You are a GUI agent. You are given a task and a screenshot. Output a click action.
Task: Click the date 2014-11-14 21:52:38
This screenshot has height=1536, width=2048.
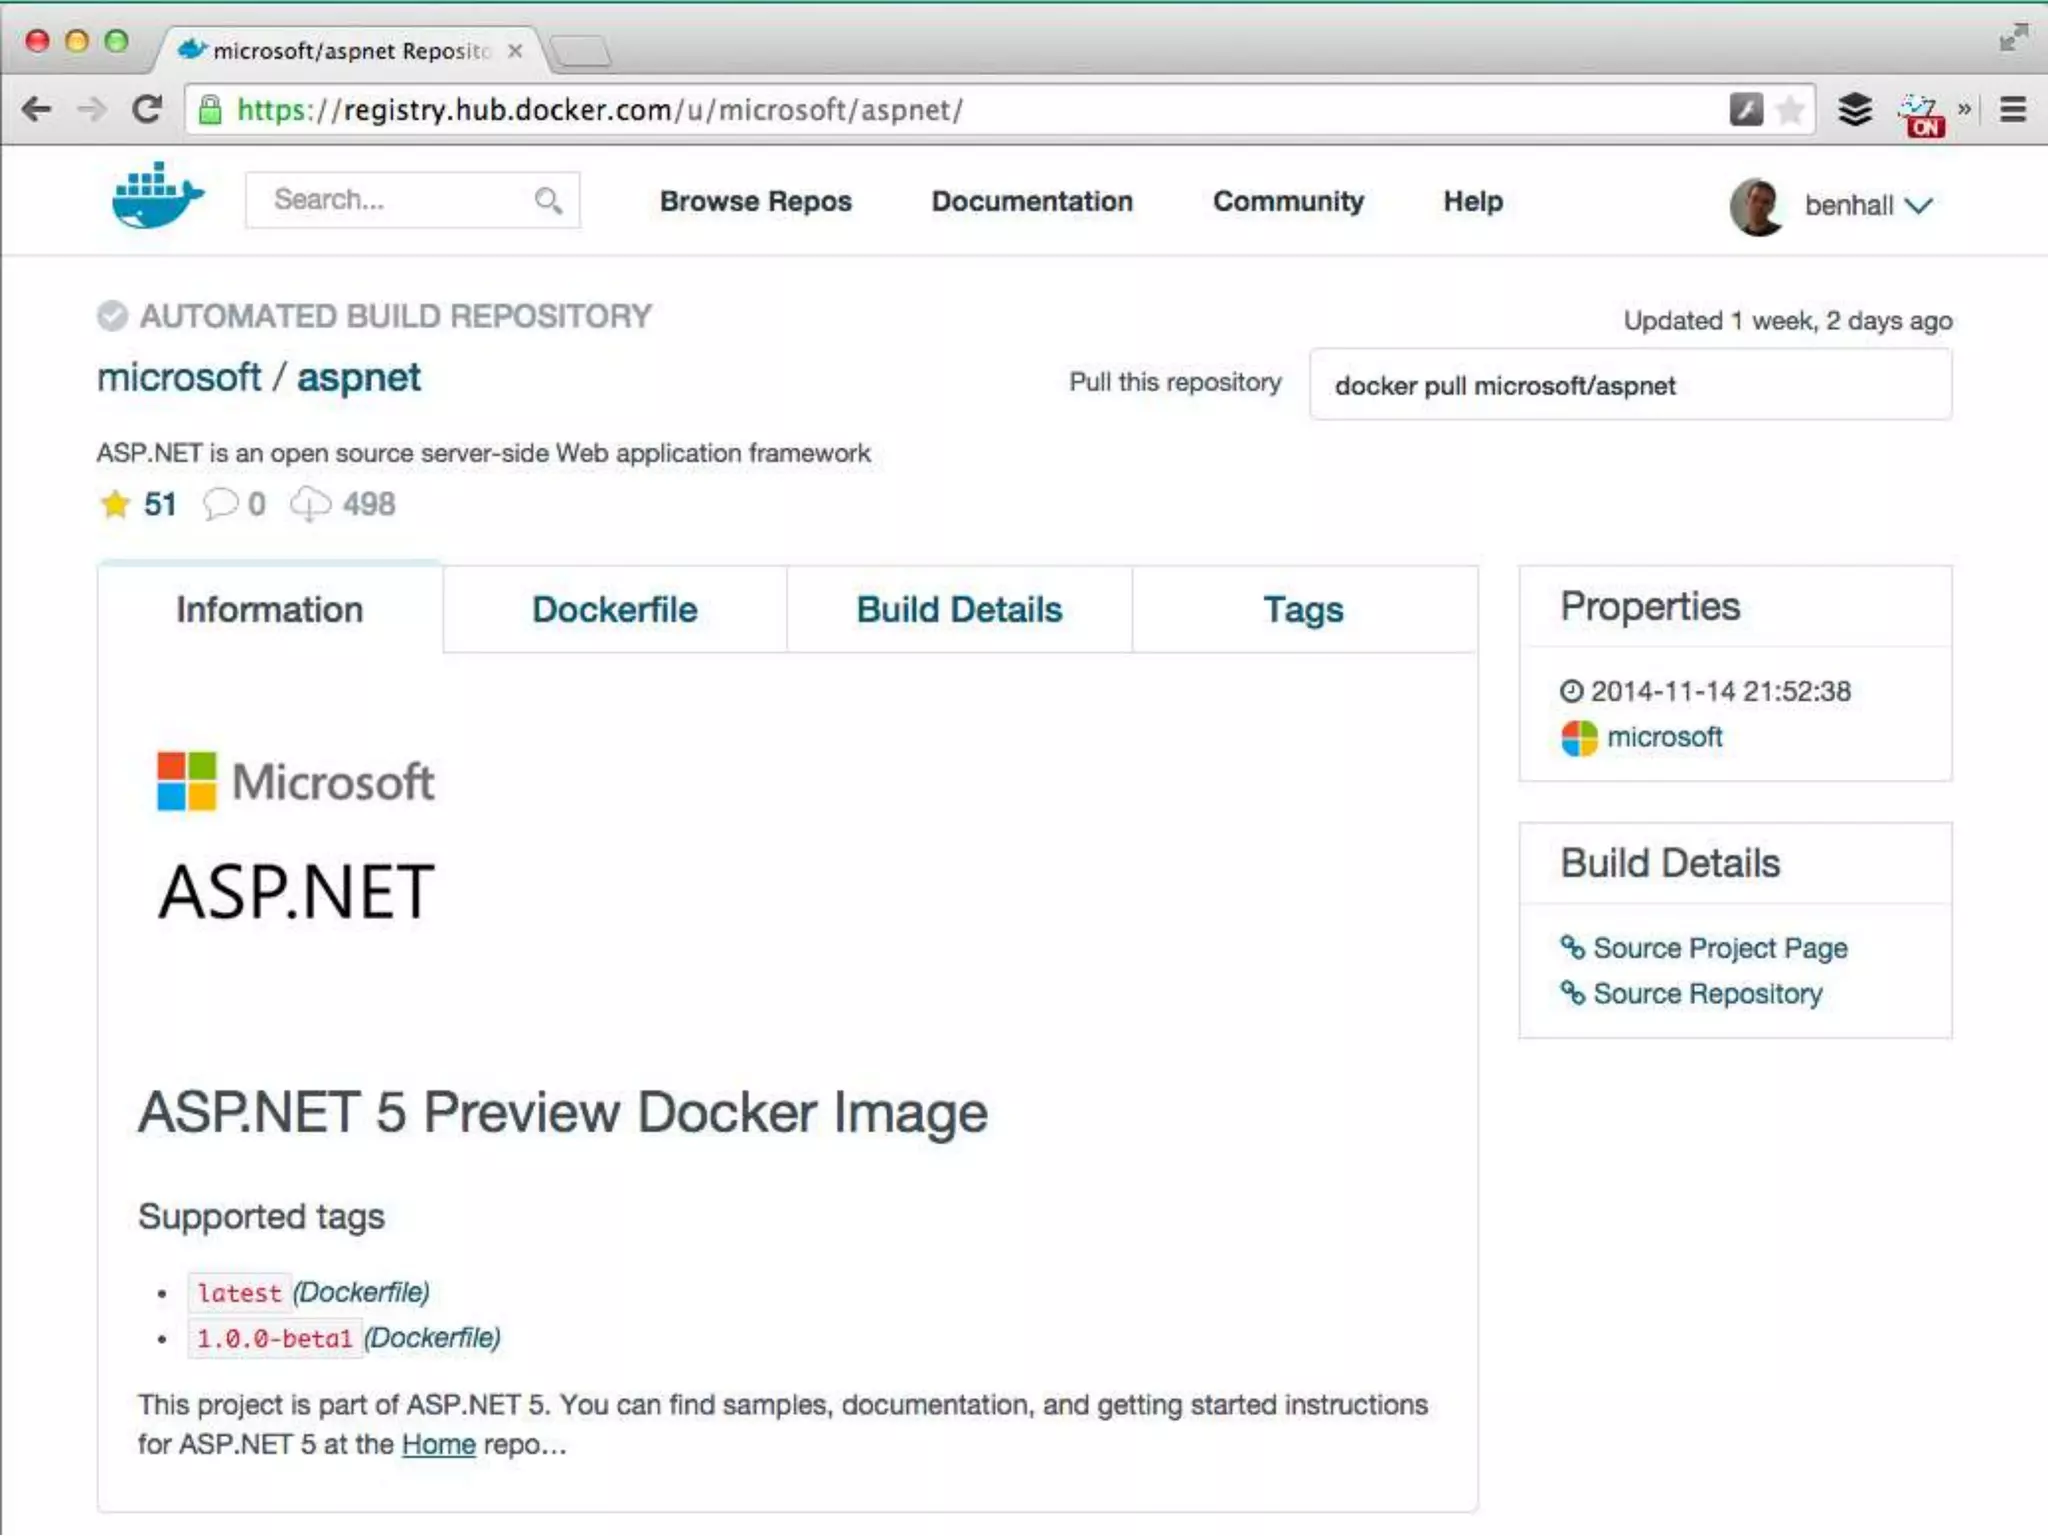click(1721, 691)
